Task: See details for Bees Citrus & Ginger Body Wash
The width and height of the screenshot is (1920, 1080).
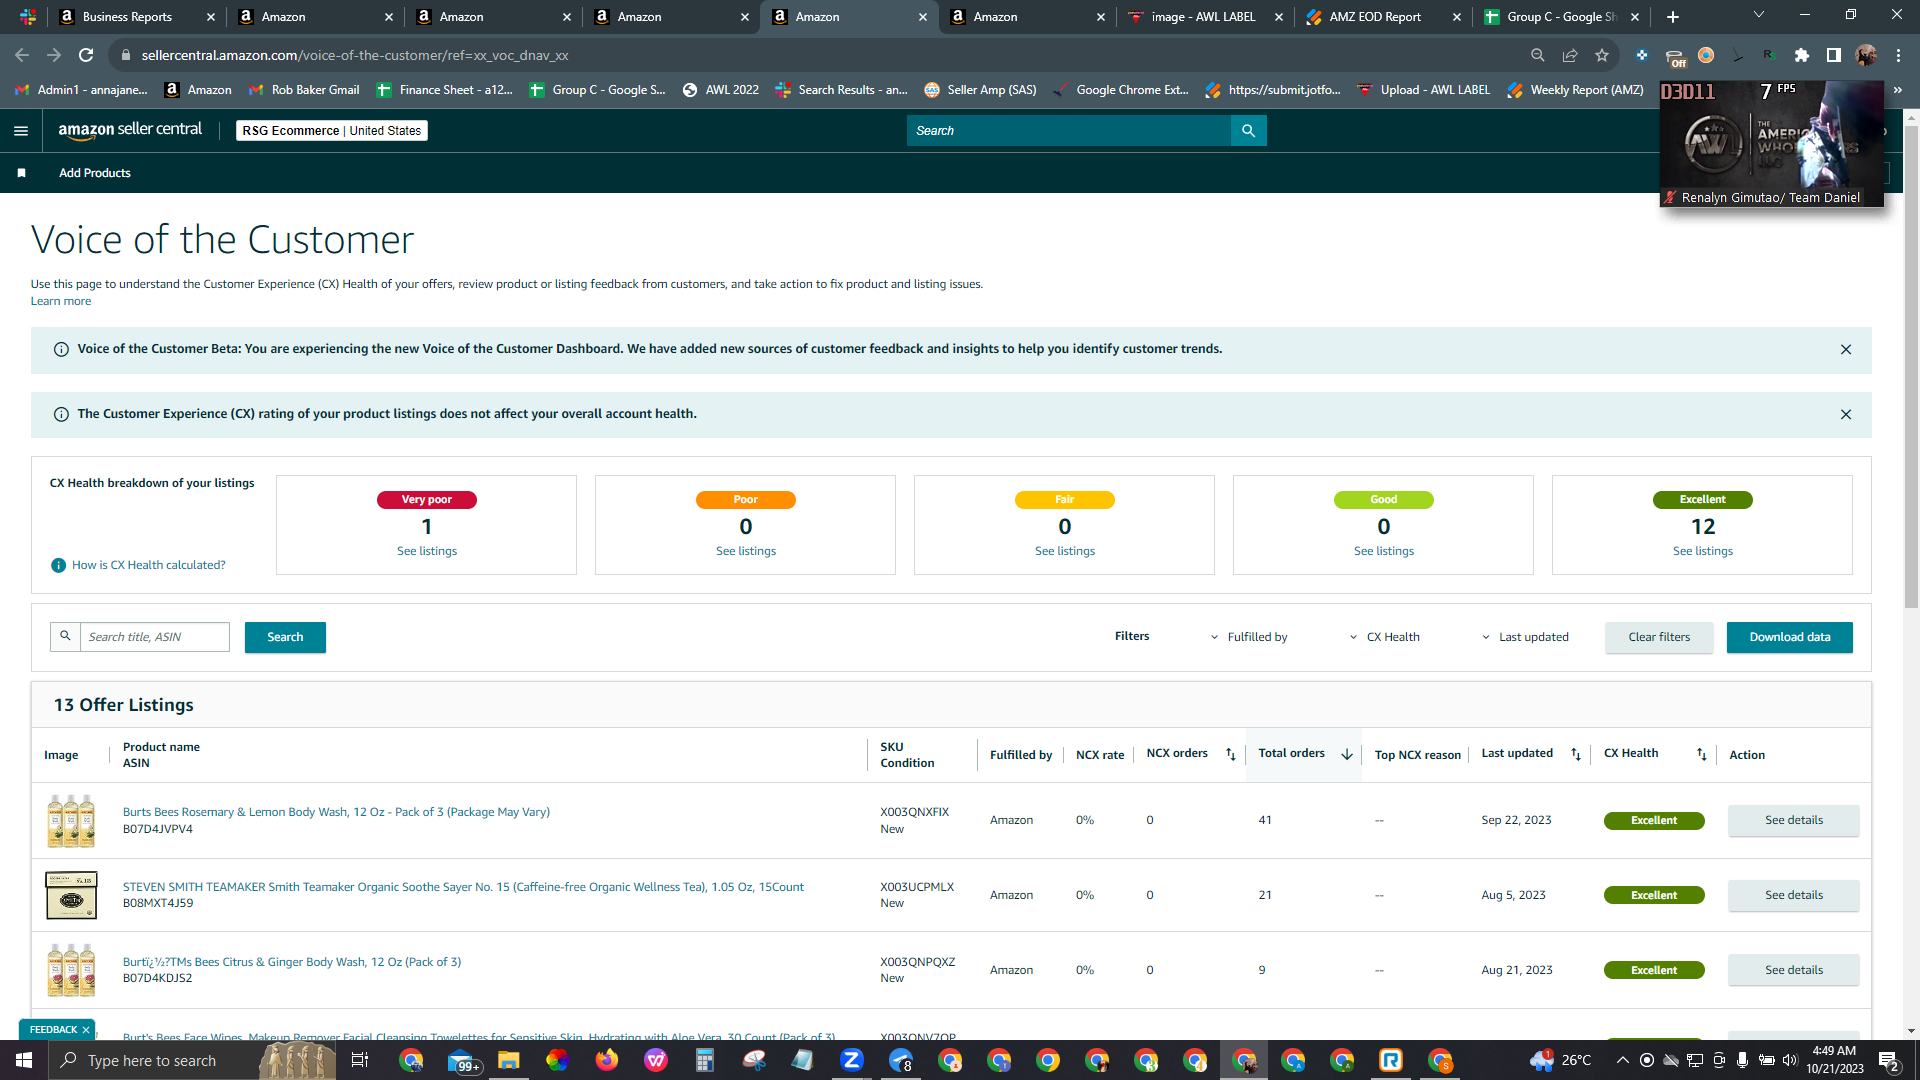Action: [1794, 971]
